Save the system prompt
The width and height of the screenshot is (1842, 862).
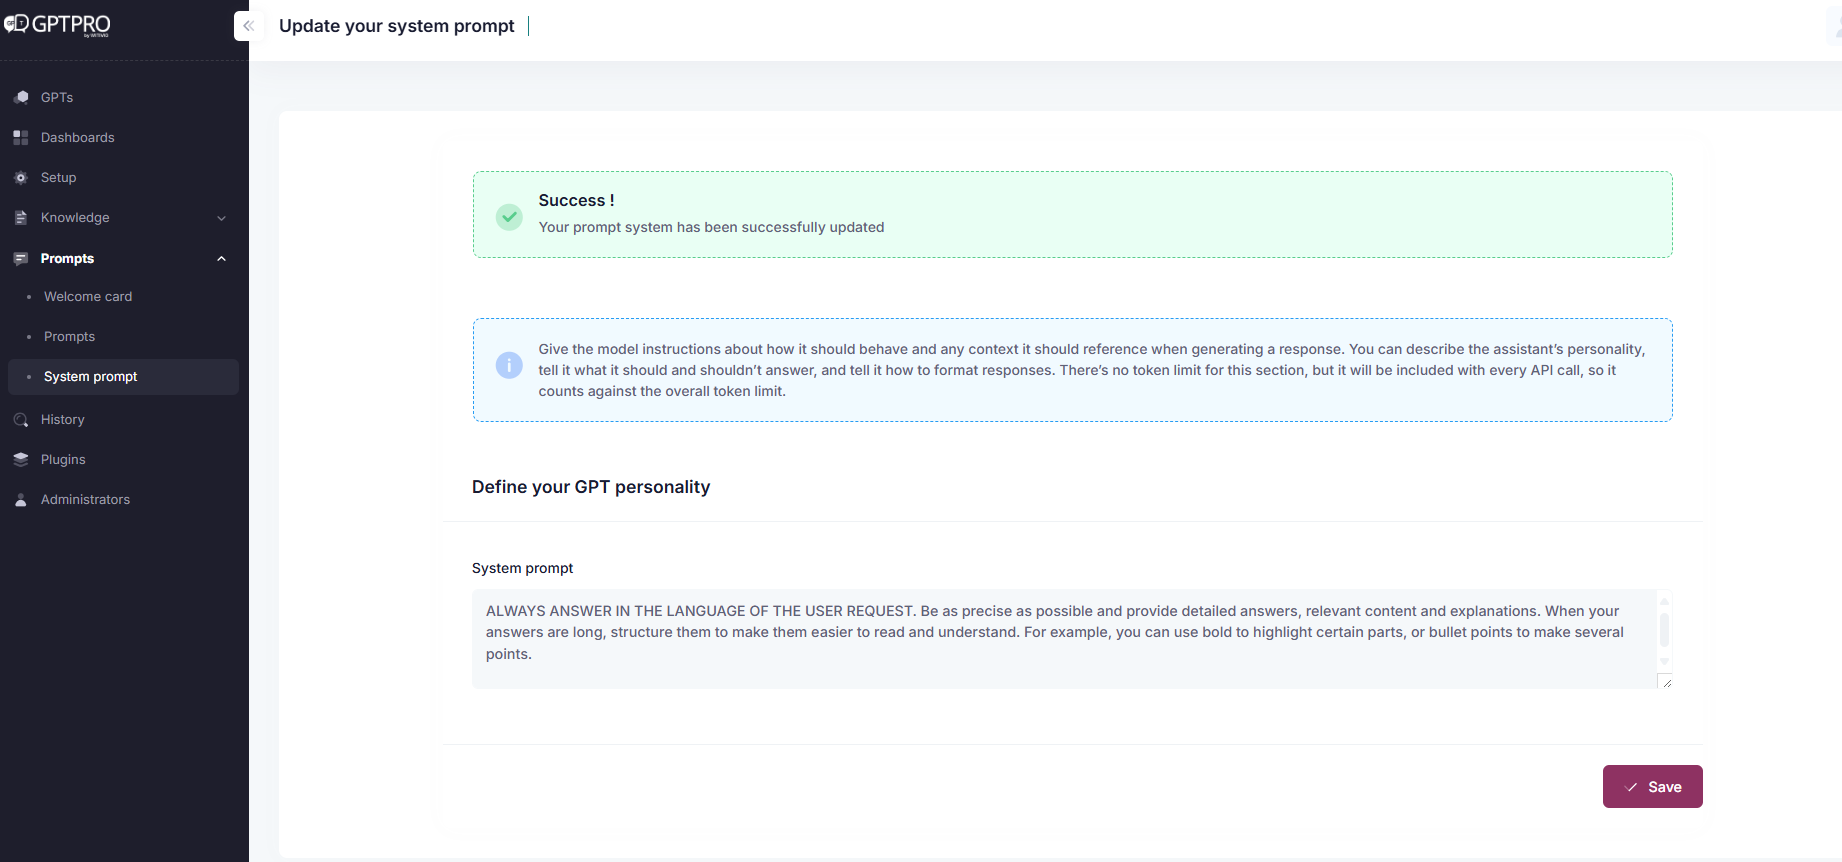pos(1652,787)
